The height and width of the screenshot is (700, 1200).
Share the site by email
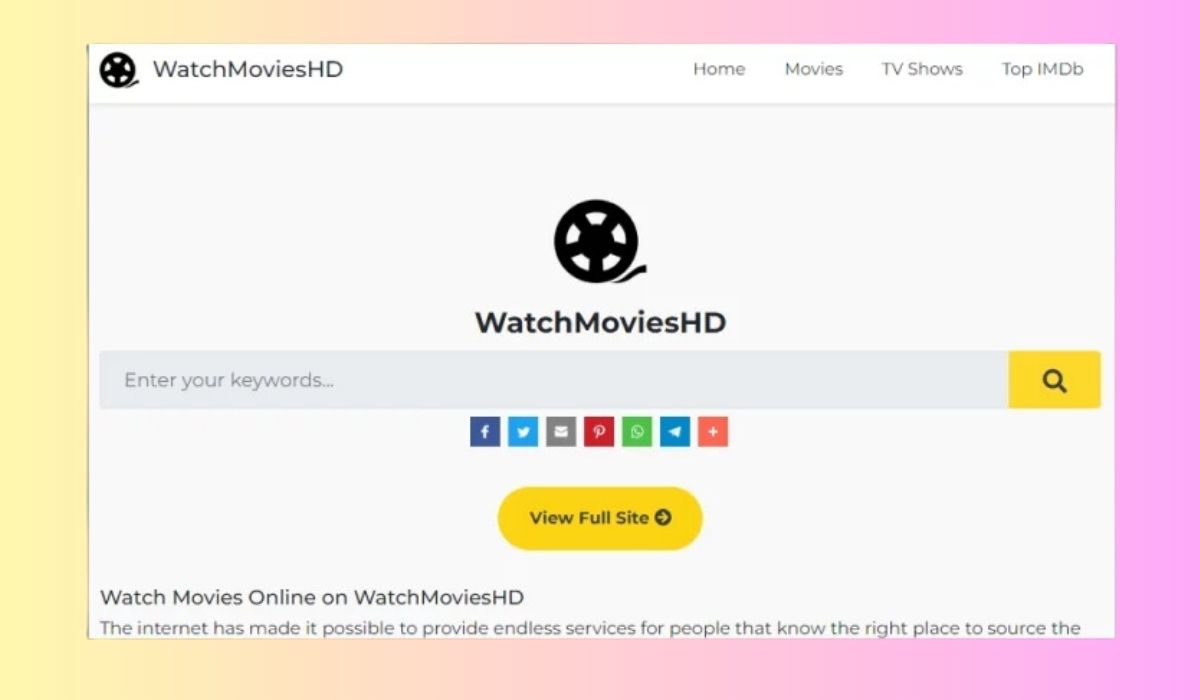[x=561, y=432]
